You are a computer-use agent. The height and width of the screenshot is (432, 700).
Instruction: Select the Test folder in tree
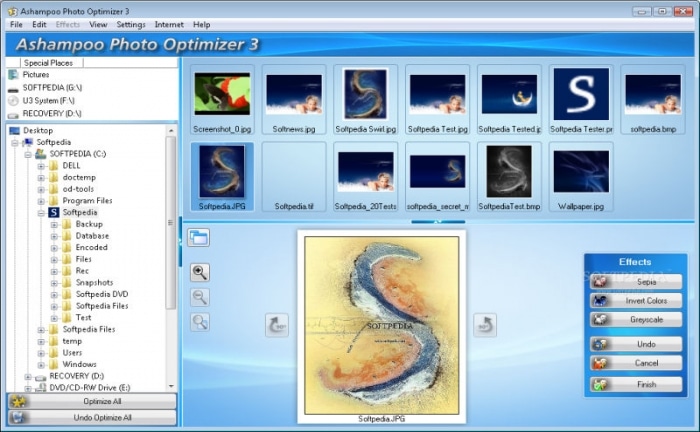[x=83, y=317]
